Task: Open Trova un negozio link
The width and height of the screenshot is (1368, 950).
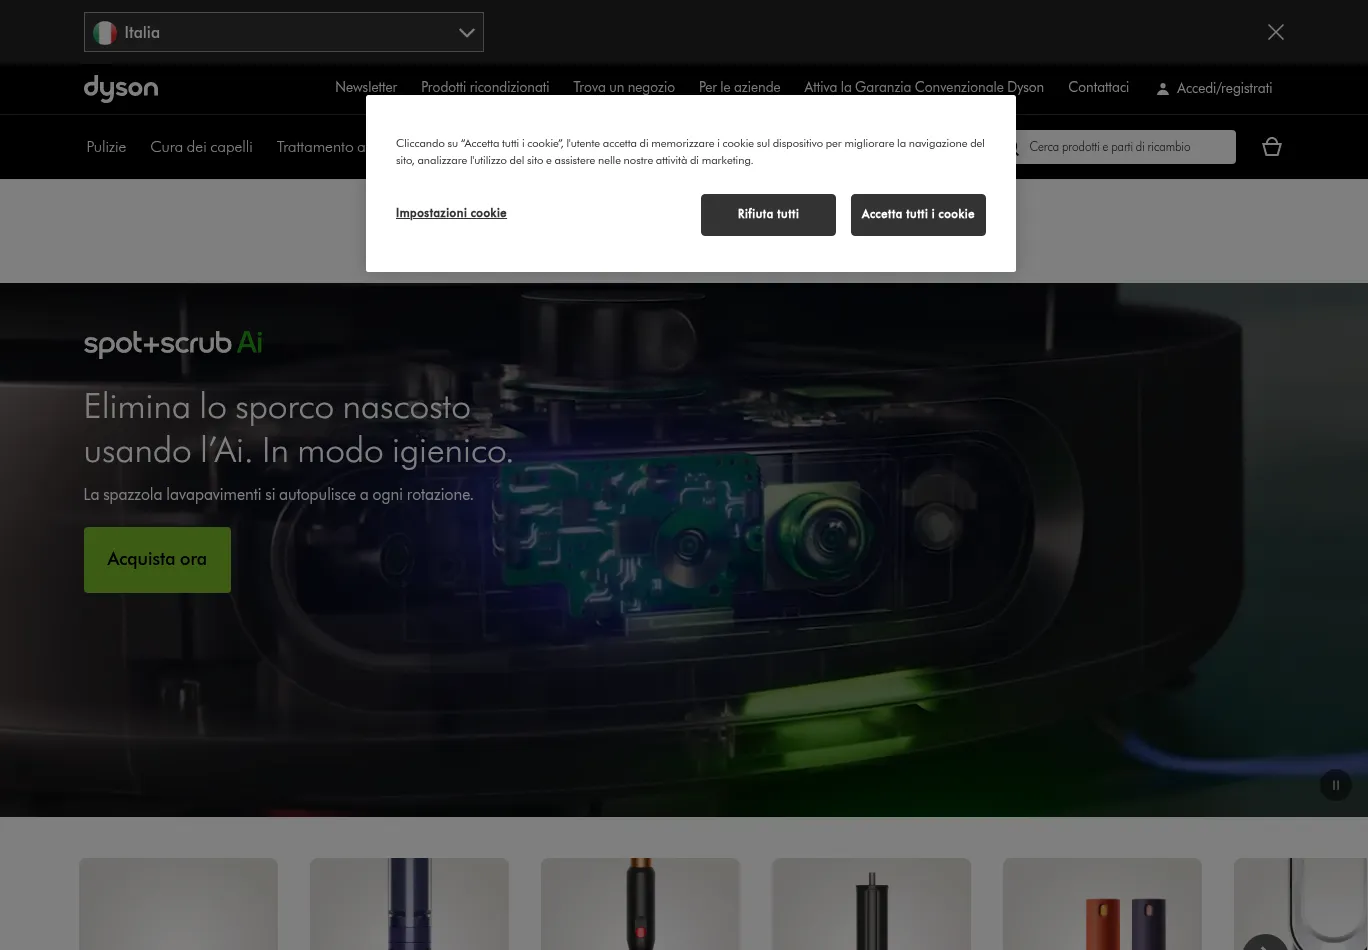Action: coord(624,88)
